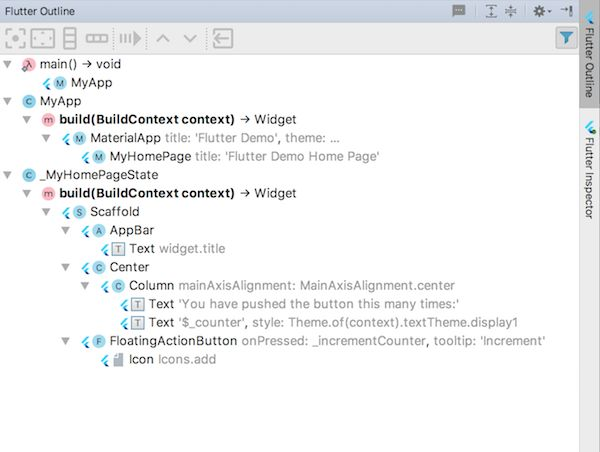Screen dimensions: 600x452
Task: Collapse MyApp's build method node
Action: point(27,120)
